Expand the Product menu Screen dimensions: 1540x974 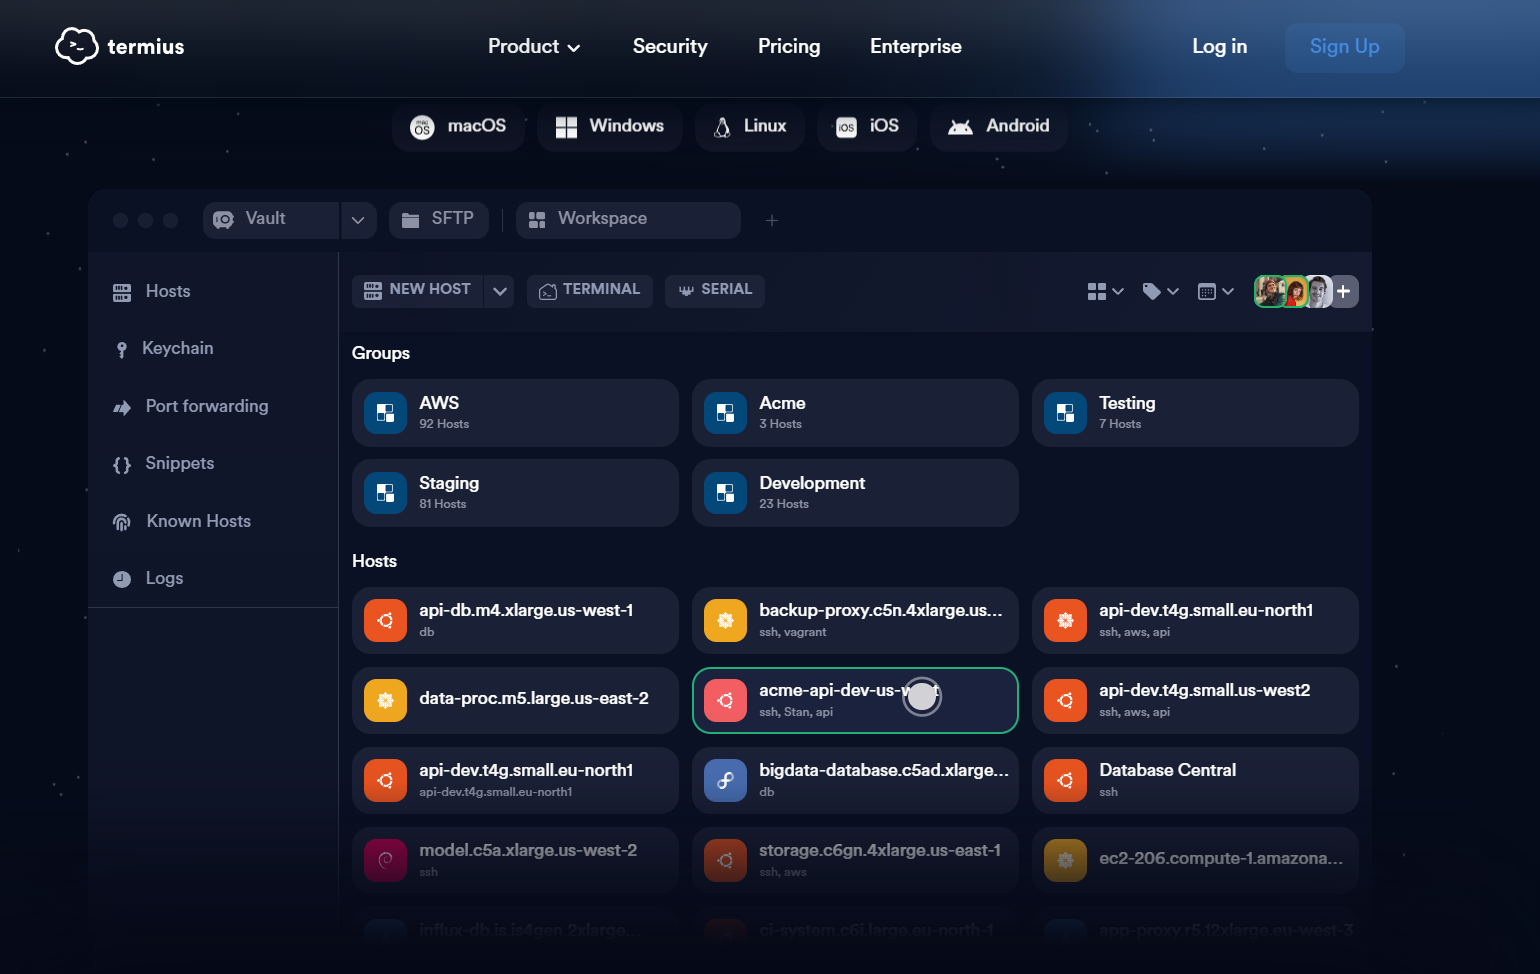pos(534,46)
